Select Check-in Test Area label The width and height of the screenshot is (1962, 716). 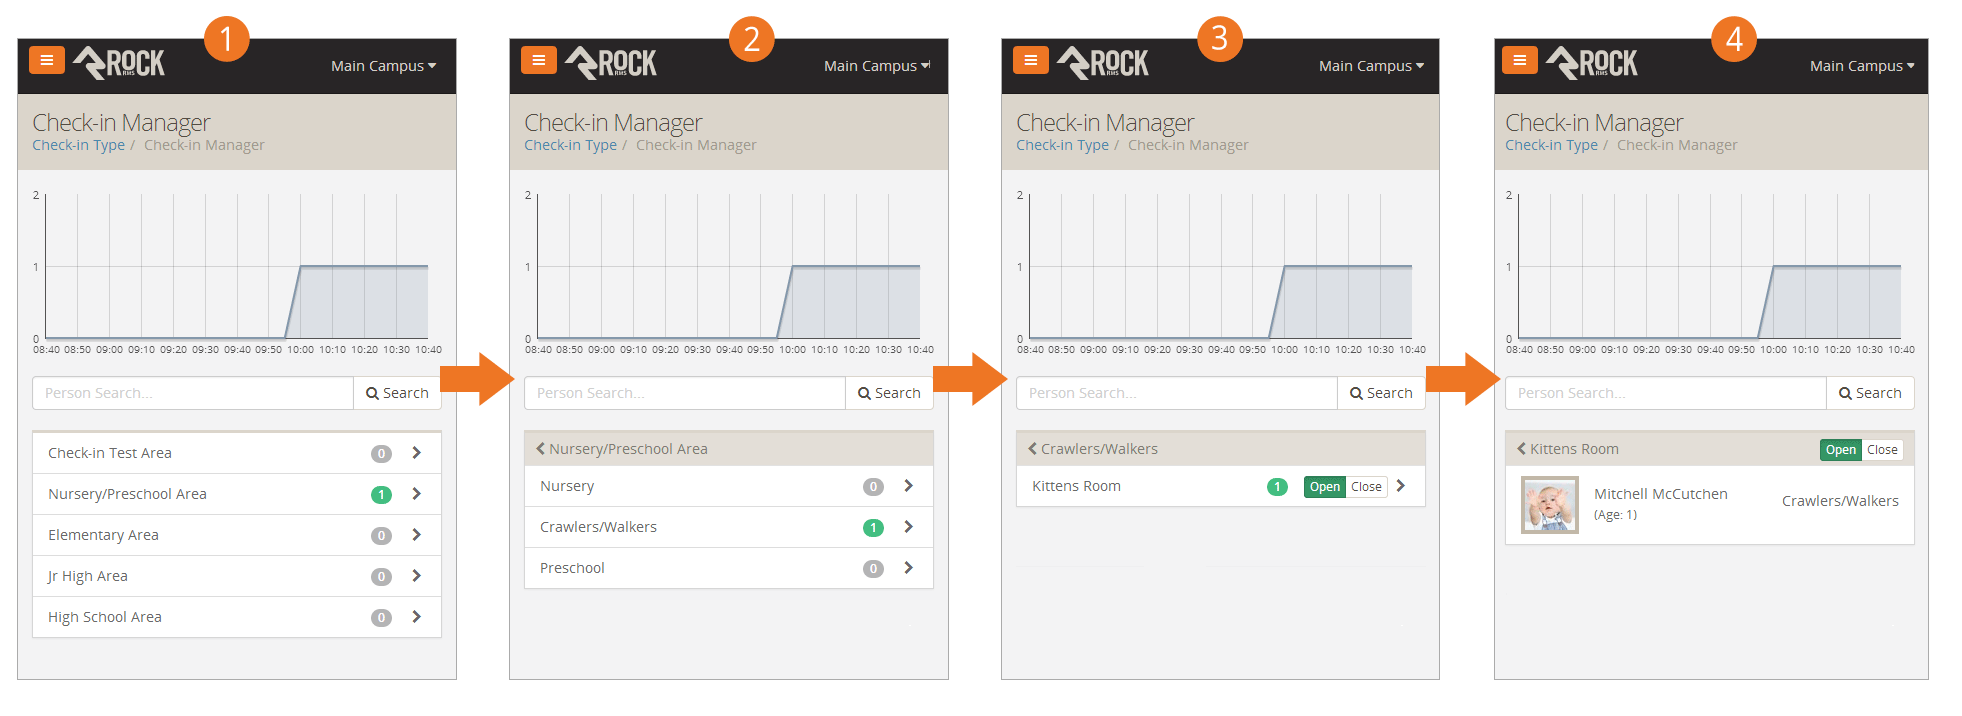[110, 453]
